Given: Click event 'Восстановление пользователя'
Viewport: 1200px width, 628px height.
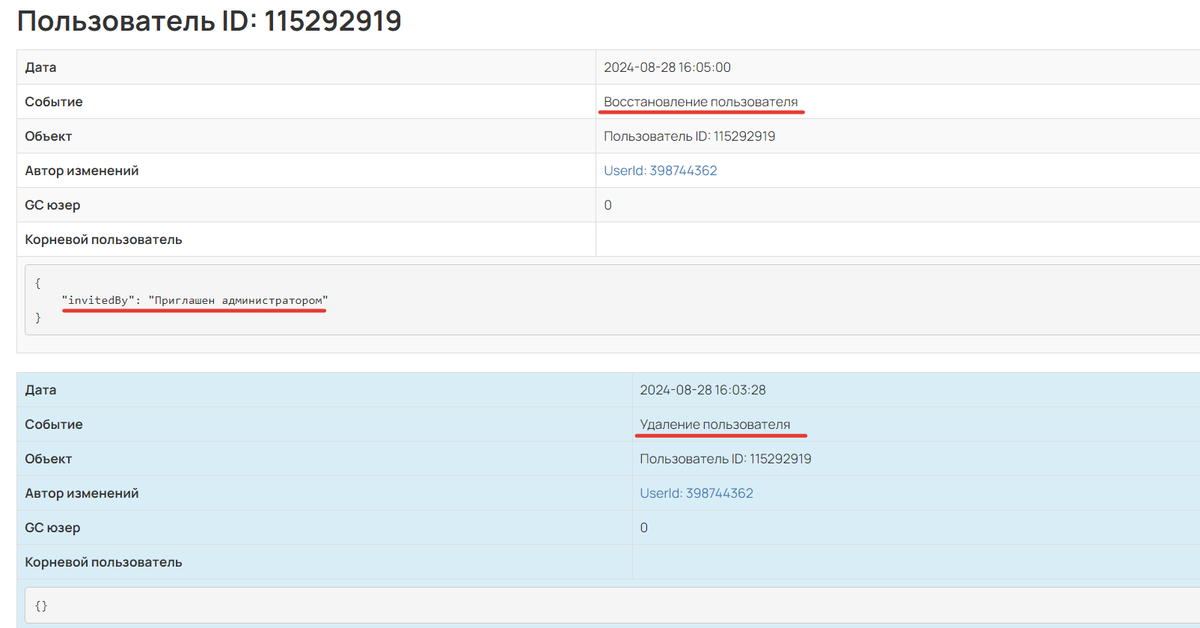Looking at the screenshot, I should click(701, 102).
